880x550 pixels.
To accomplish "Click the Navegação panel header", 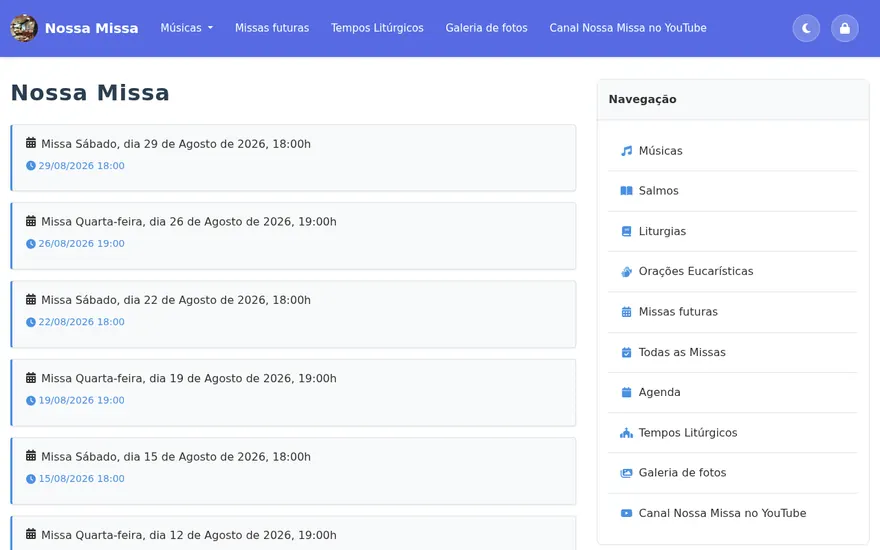I will 733,99.
